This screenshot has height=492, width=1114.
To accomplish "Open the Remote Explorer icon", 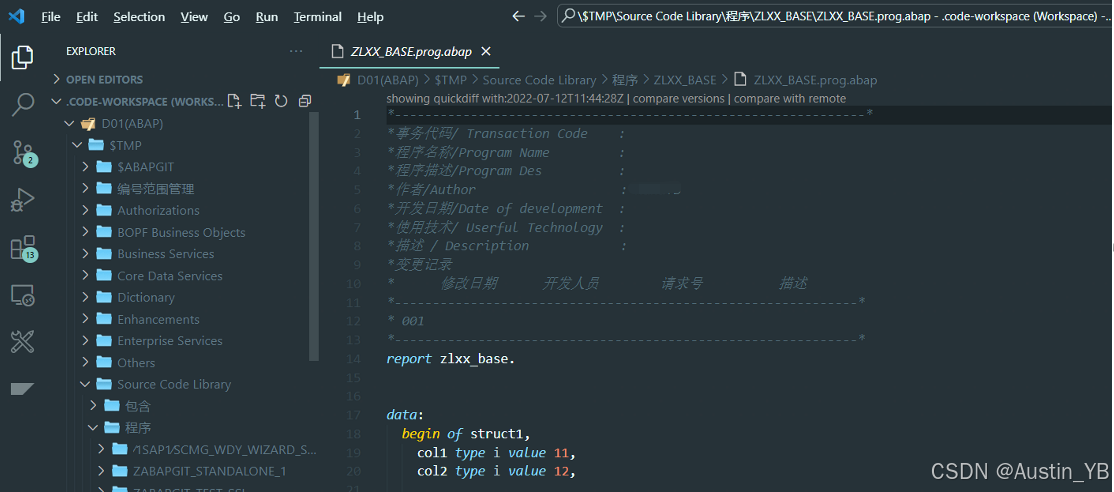I will pyautogui.click(x=22, y=295).
